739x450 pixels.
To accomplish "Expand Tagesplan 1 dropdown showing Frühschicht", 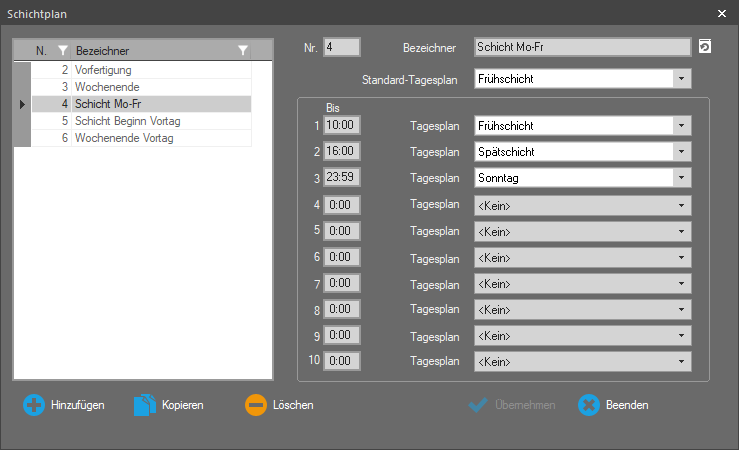I will pos(681,126).
